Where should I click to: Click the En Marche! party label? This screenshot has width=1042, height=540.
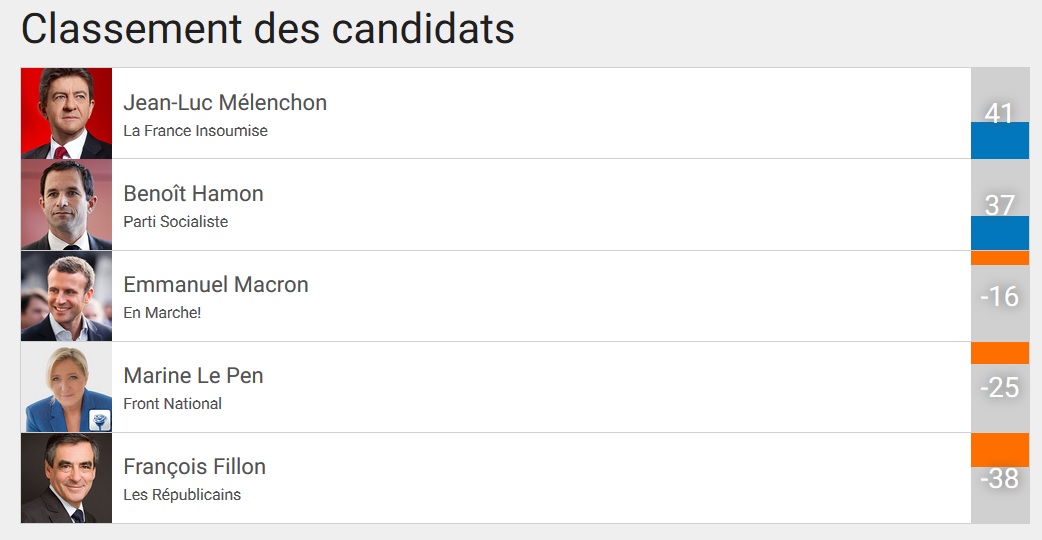point(162,313)
